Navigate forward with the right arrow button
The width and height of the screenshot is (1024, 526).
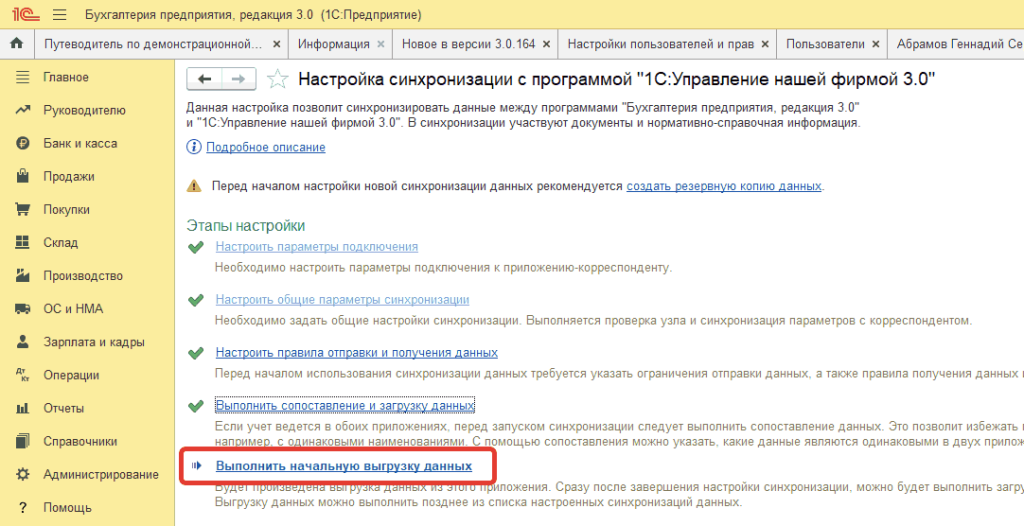pos(240,79)
